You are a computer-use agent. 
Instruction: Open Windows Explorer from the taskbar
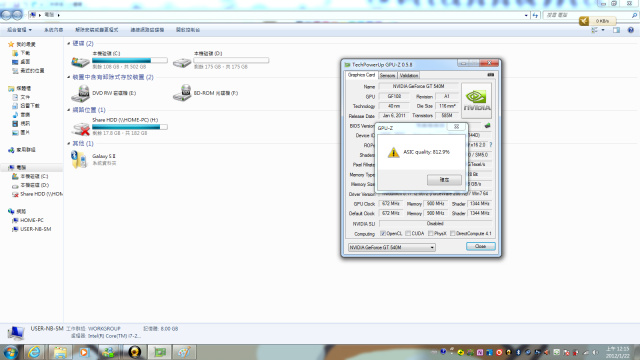click(x=60, y=352)
